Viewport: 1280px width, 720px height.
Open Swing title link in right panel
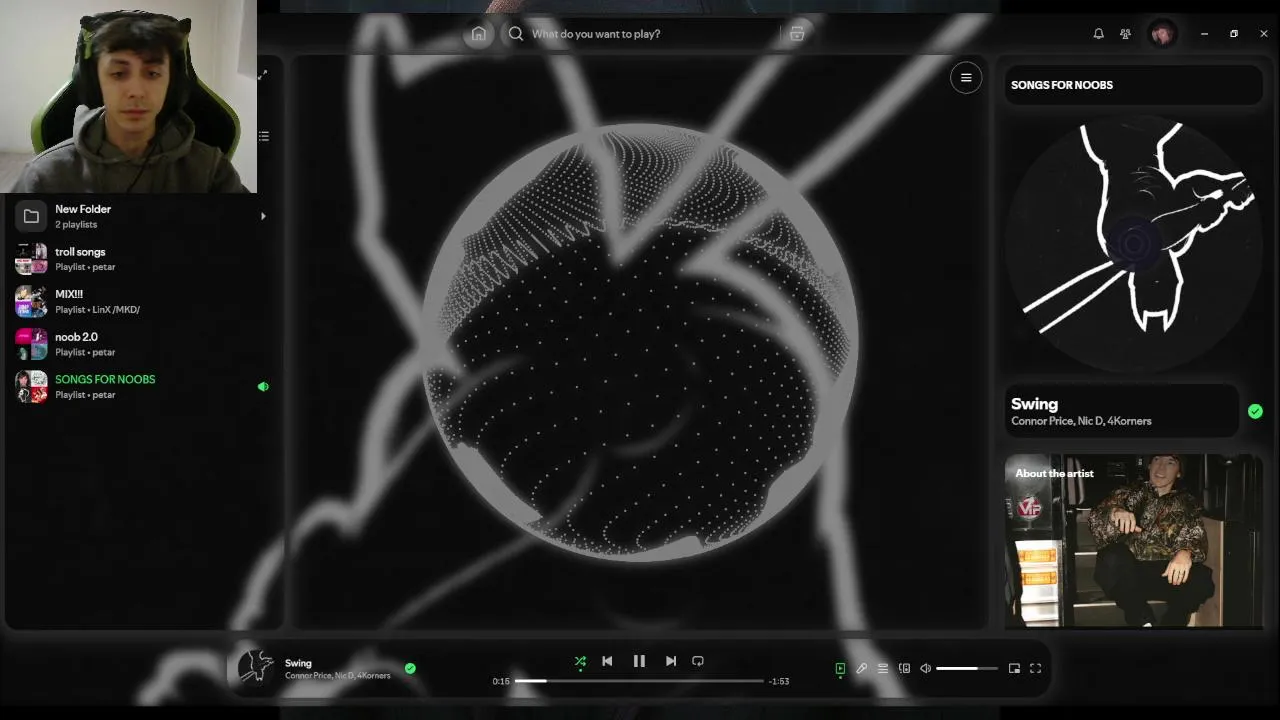tap(1034, 404)
